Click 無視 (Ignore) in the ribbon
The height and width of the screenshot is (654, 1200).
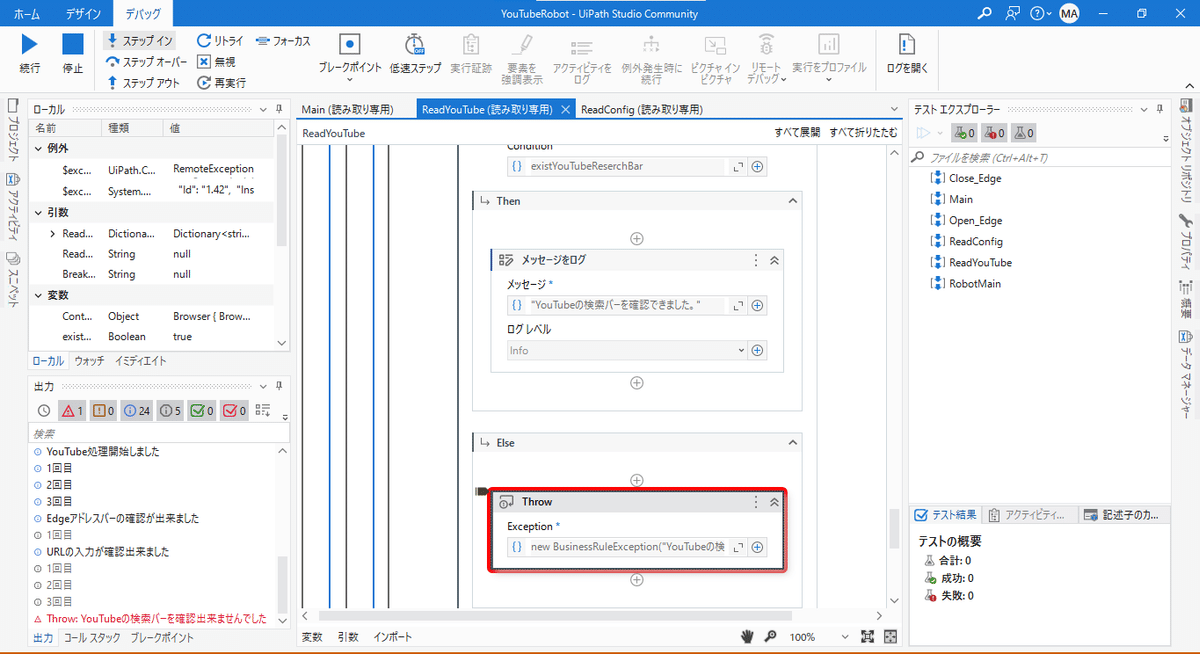[x=217, y=62]
